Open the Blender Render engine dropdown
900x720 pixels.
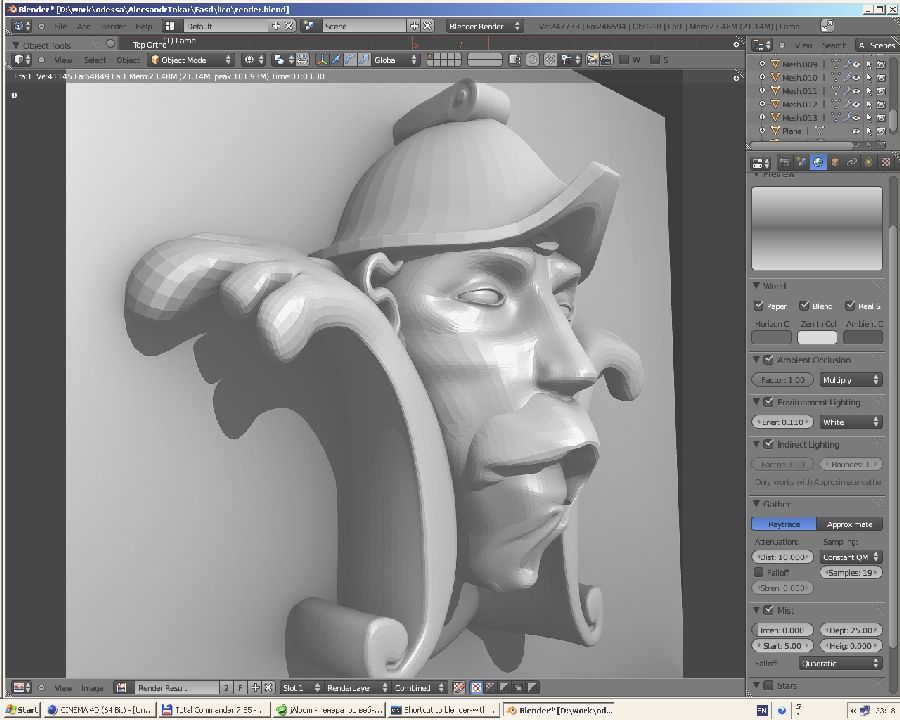point(484,26)
